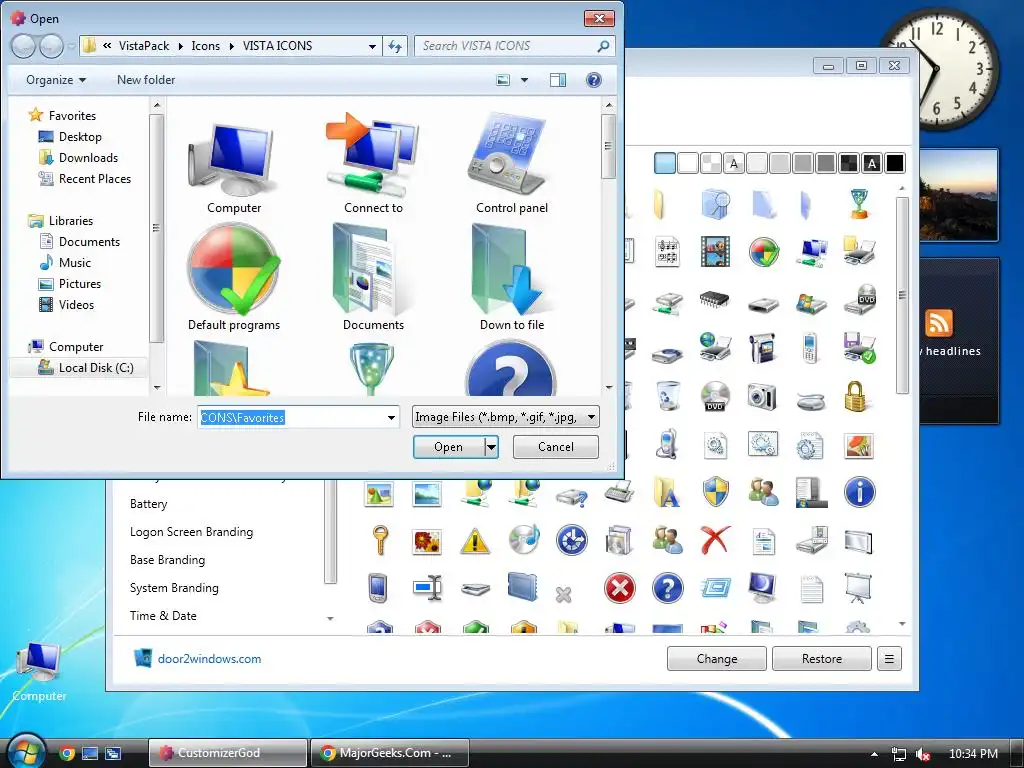Pick the sheet music icon in CustomizerGod
The image size is (1024, 768).
pyautogui.click(x=667, y=251)
